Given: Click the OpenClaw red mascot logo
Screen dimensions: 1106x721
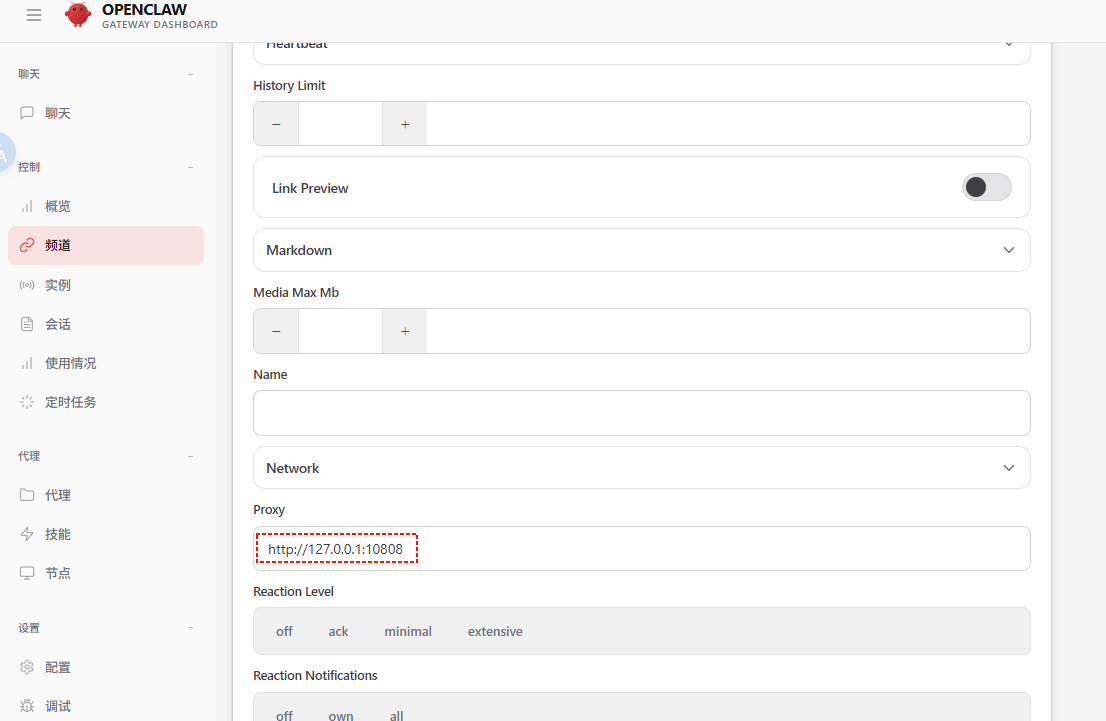Looking at the screenshot, I should (x=77, y=15).
